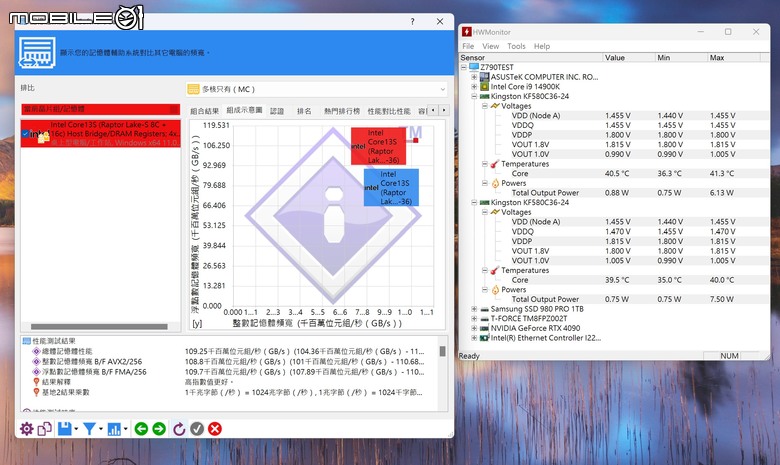Viewport: 780px width, 465px height.
Task: Click the Value column header in HWMonitor
Action: pyautogui.click(x=629, y=58)
